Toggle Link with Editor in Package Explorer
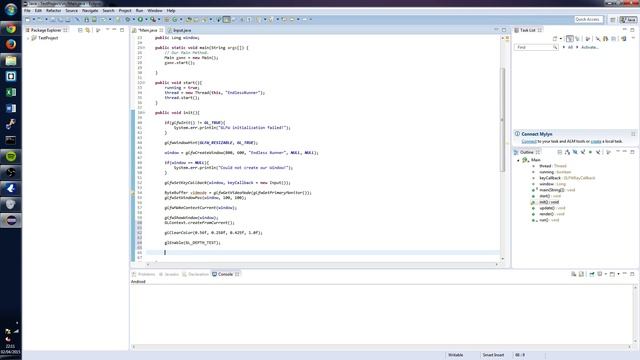 point(87,30)
